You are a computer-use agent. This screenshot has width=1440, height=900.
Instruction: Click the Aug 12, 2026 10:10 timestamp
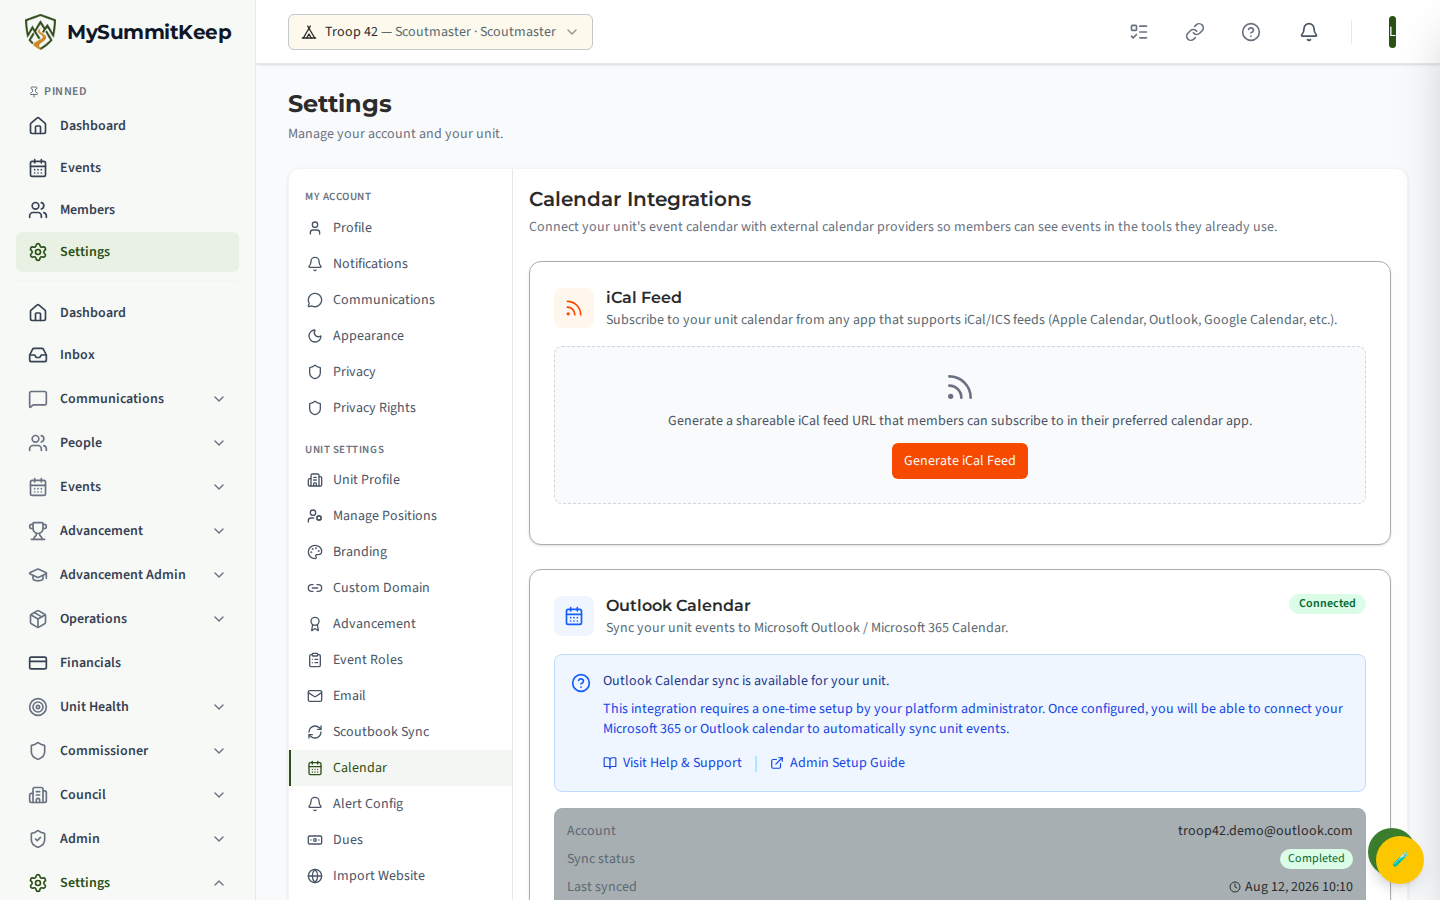[x=1291, y=887]
